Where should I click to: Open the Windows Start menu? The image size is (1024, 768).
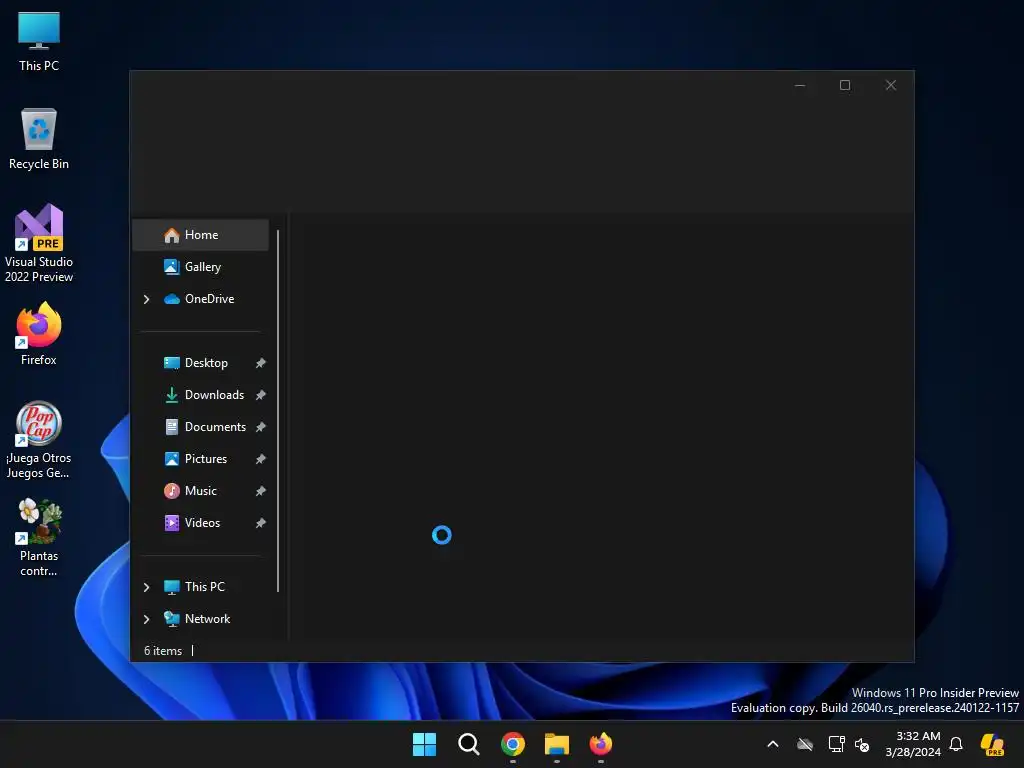424,744
